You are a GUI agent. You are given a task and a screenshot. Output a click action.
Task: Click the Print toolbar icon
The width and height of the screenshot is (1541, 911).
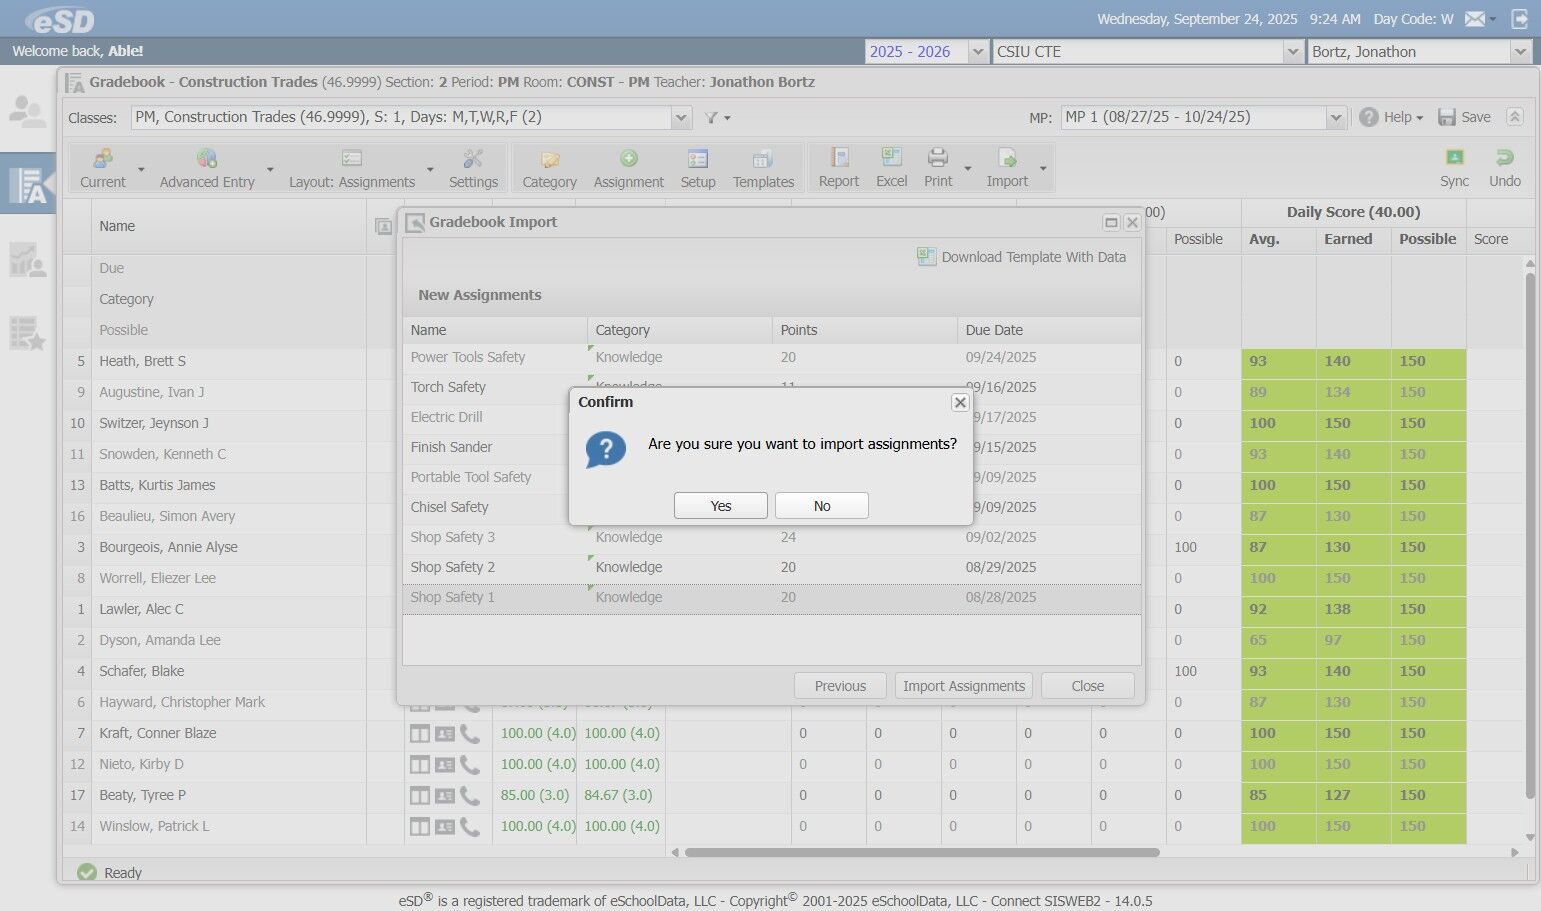pyautogui.click(x=937, y=158)
